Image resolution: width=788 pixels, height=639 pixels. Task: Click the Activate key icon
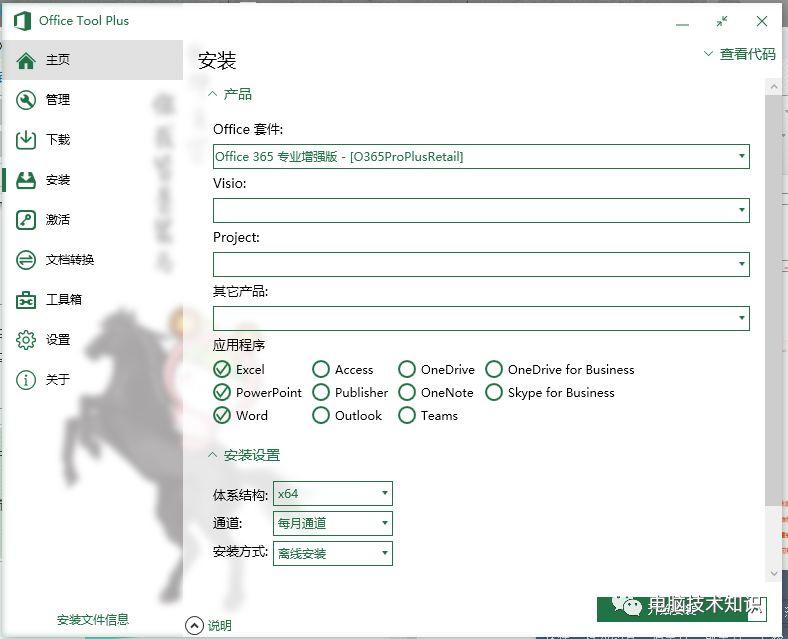[x=26, y=220]
